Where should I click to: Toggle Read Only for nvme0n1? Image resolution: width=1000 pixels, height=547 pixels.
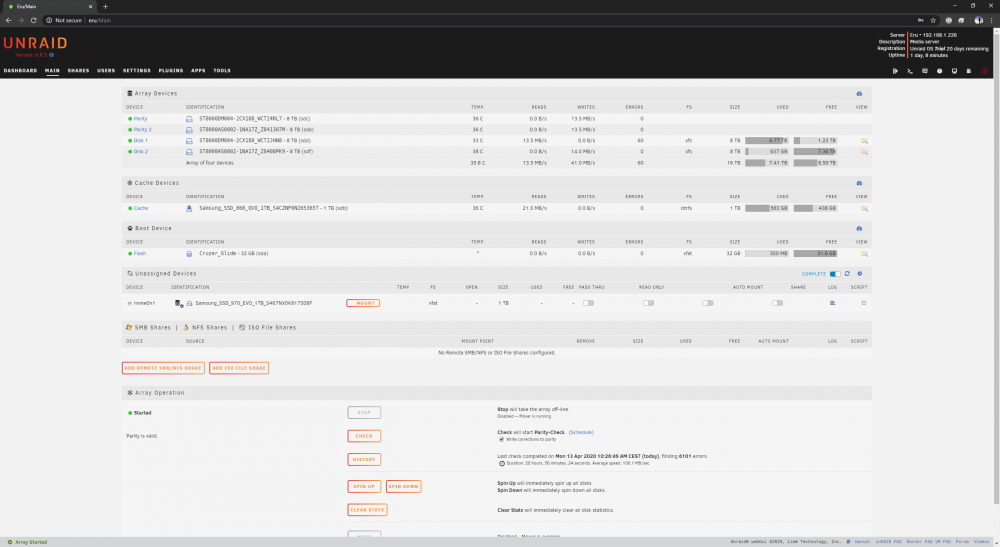click(648, 303)
